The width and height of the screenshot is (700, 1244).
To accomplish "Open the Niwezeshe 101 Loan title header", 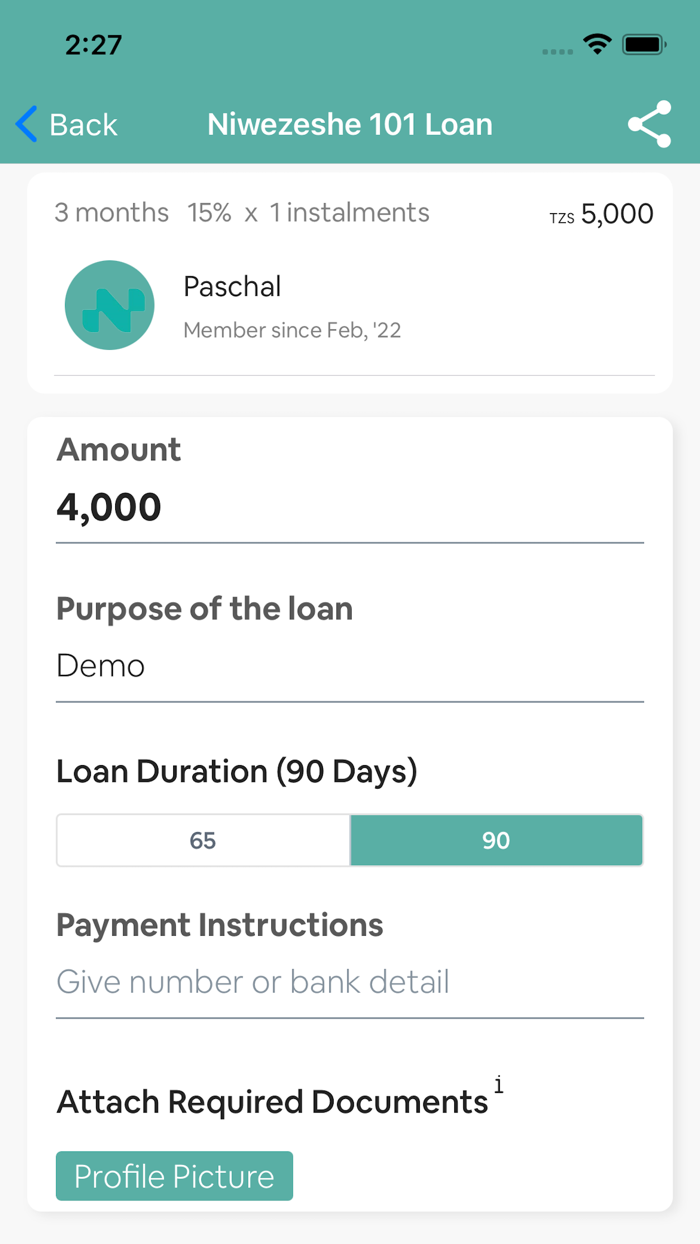I will tap(349, 124).
